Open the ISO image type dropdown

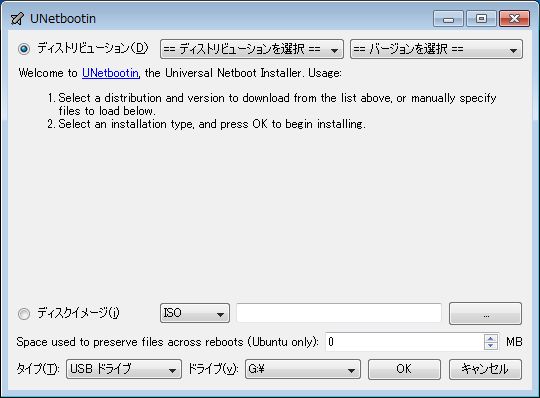[x=195, y=313]
